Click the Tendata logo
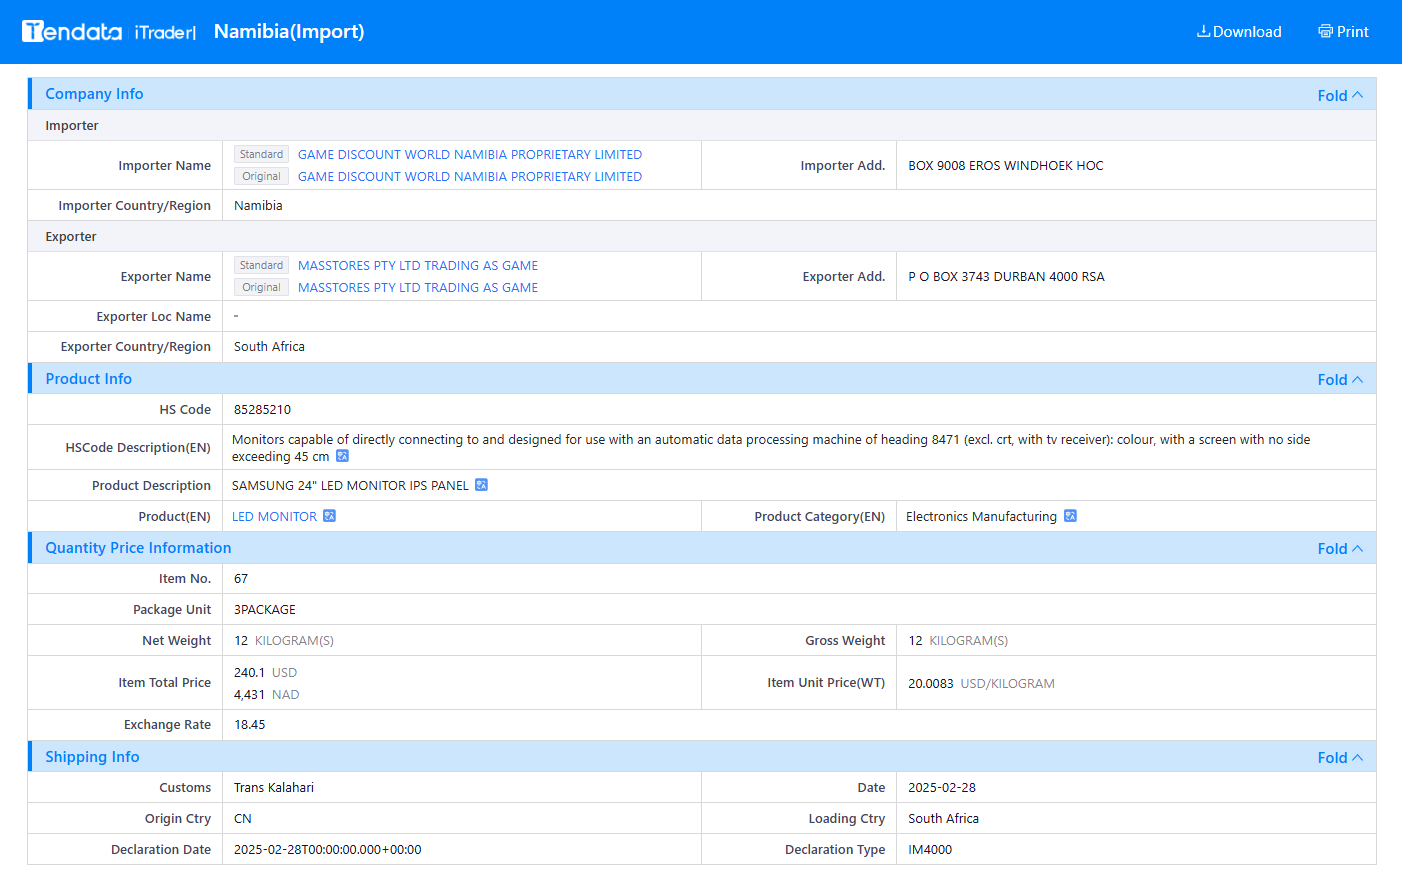This screenshot has height=887, width=1402. click(72, 32)
